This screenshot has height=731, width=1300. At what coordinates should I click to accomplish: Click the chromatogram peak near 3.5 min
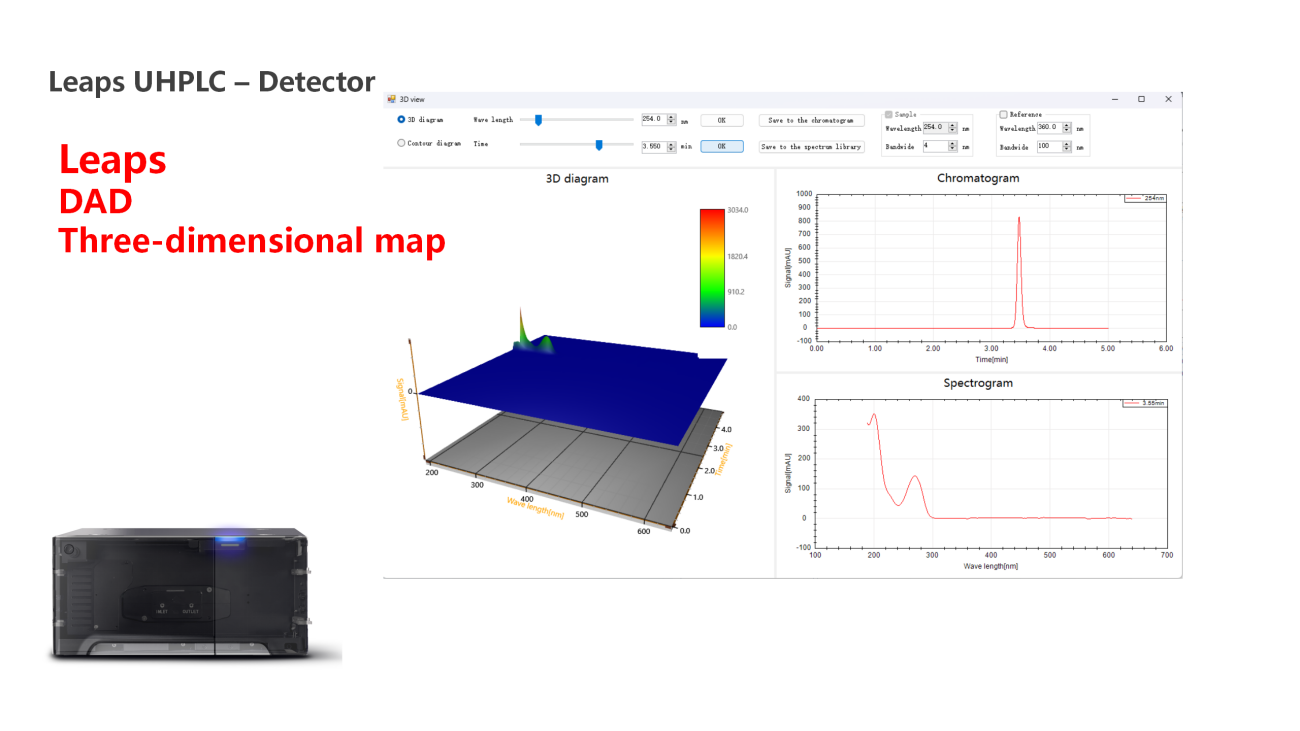[1019, 270]
